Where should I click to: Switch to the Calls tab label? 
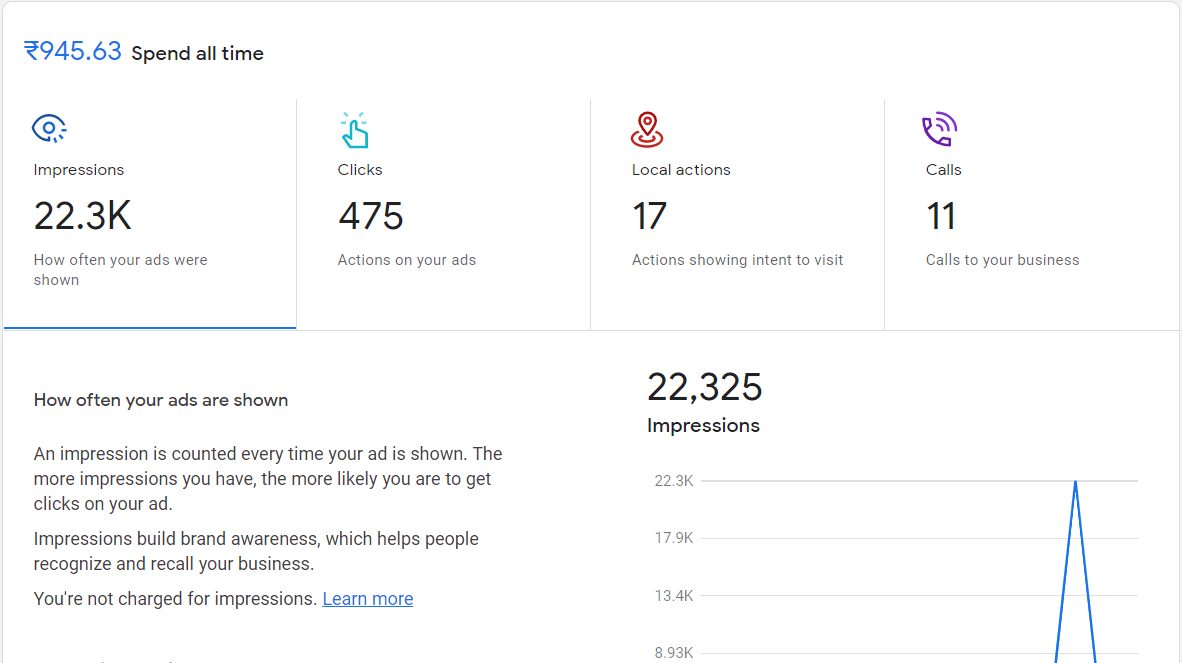(943, 170)
